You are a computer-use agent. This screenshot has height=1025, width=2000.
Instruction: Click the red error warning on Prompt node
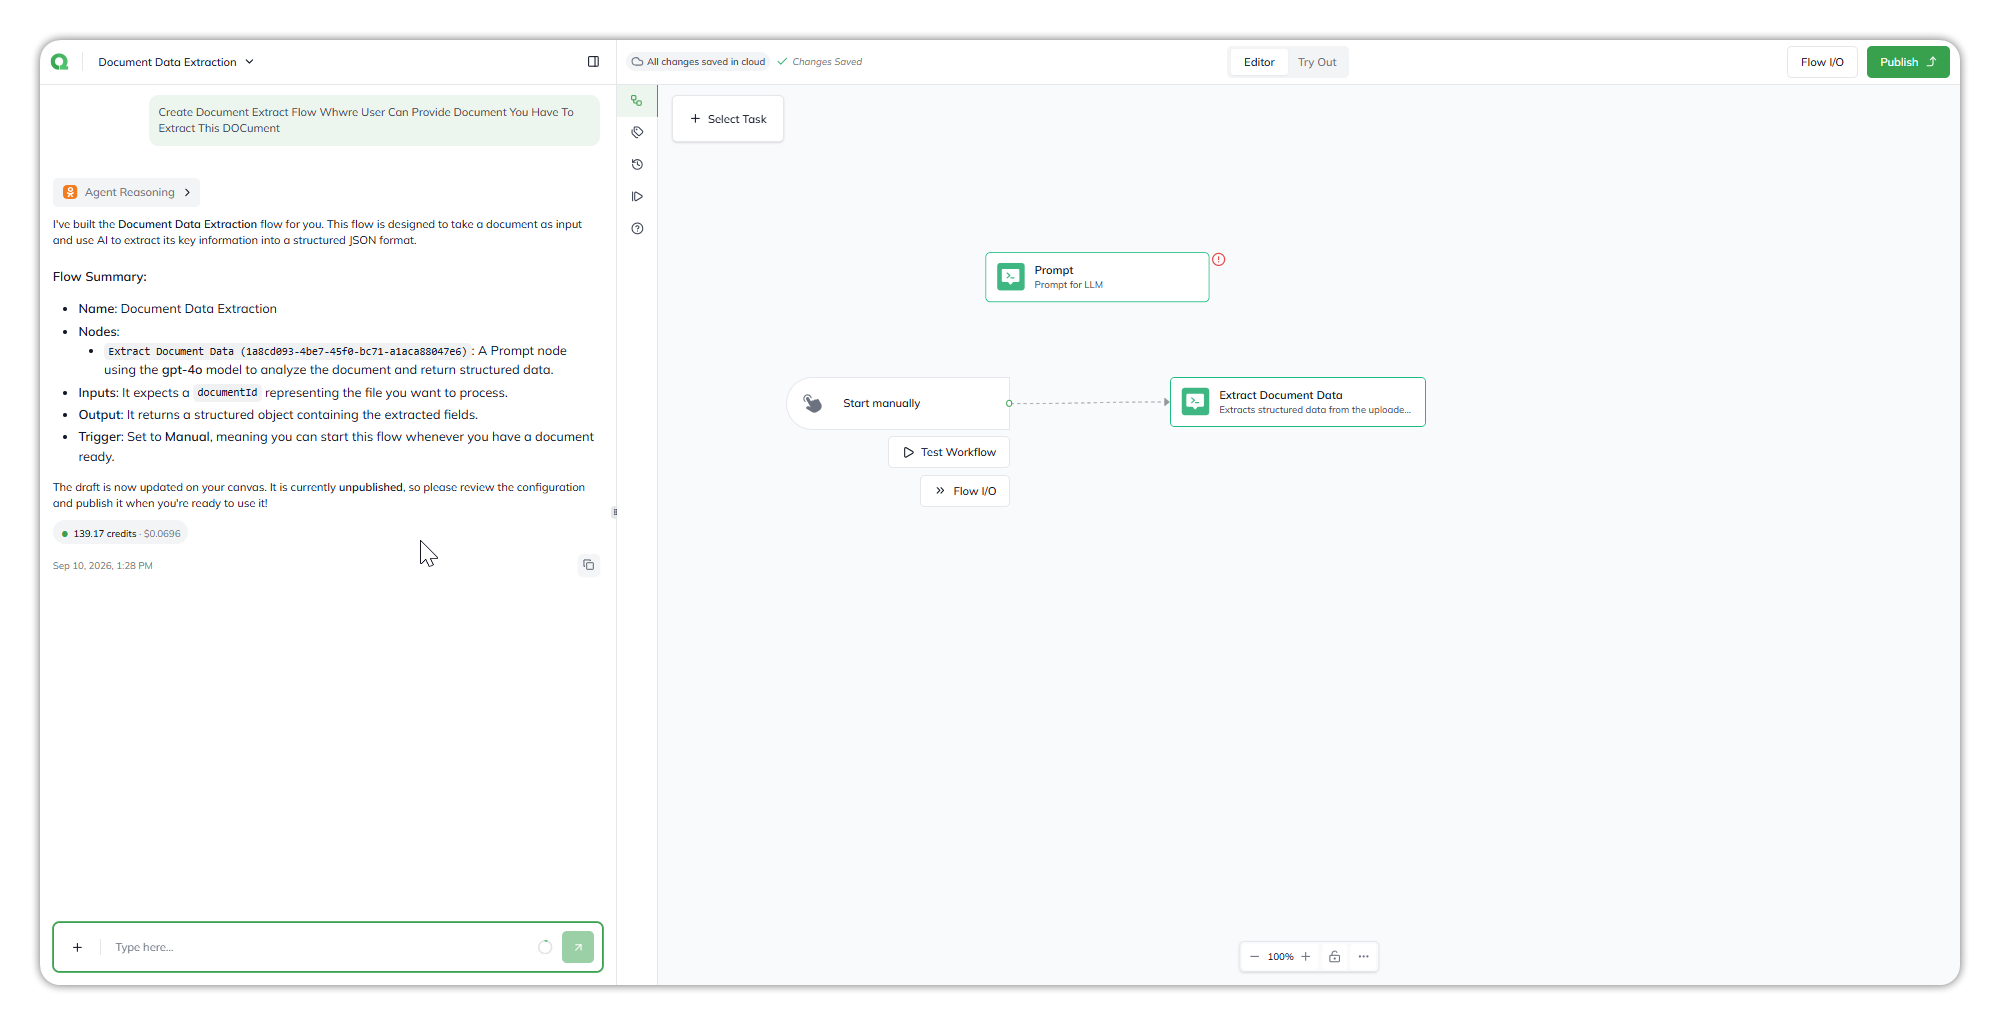pyautogui.click(x=1219, y=259)
